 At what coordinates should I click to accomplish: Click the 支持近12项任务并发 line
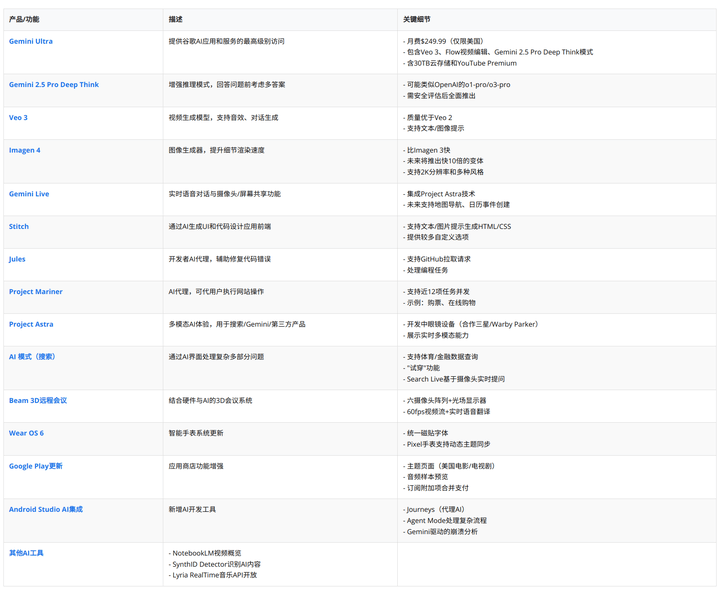pyautogui.click(x=437, y=292)
